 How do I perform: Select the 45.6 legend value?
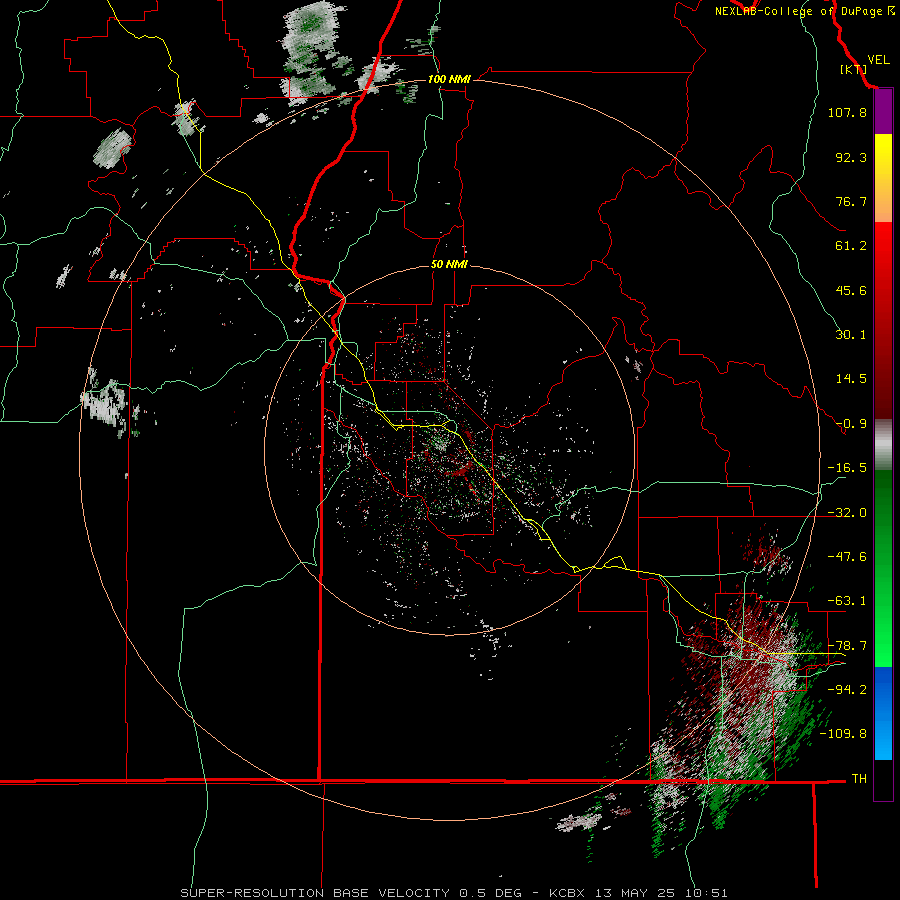851,290
